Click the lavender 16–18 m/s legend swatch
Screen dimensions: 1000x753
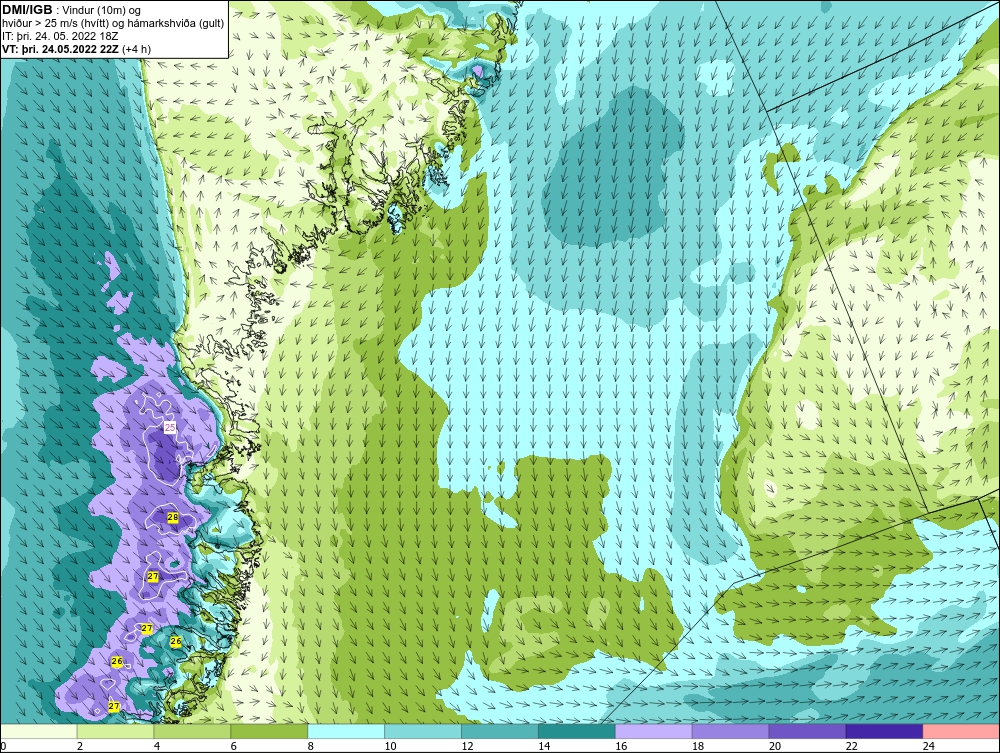pos(654,731)
